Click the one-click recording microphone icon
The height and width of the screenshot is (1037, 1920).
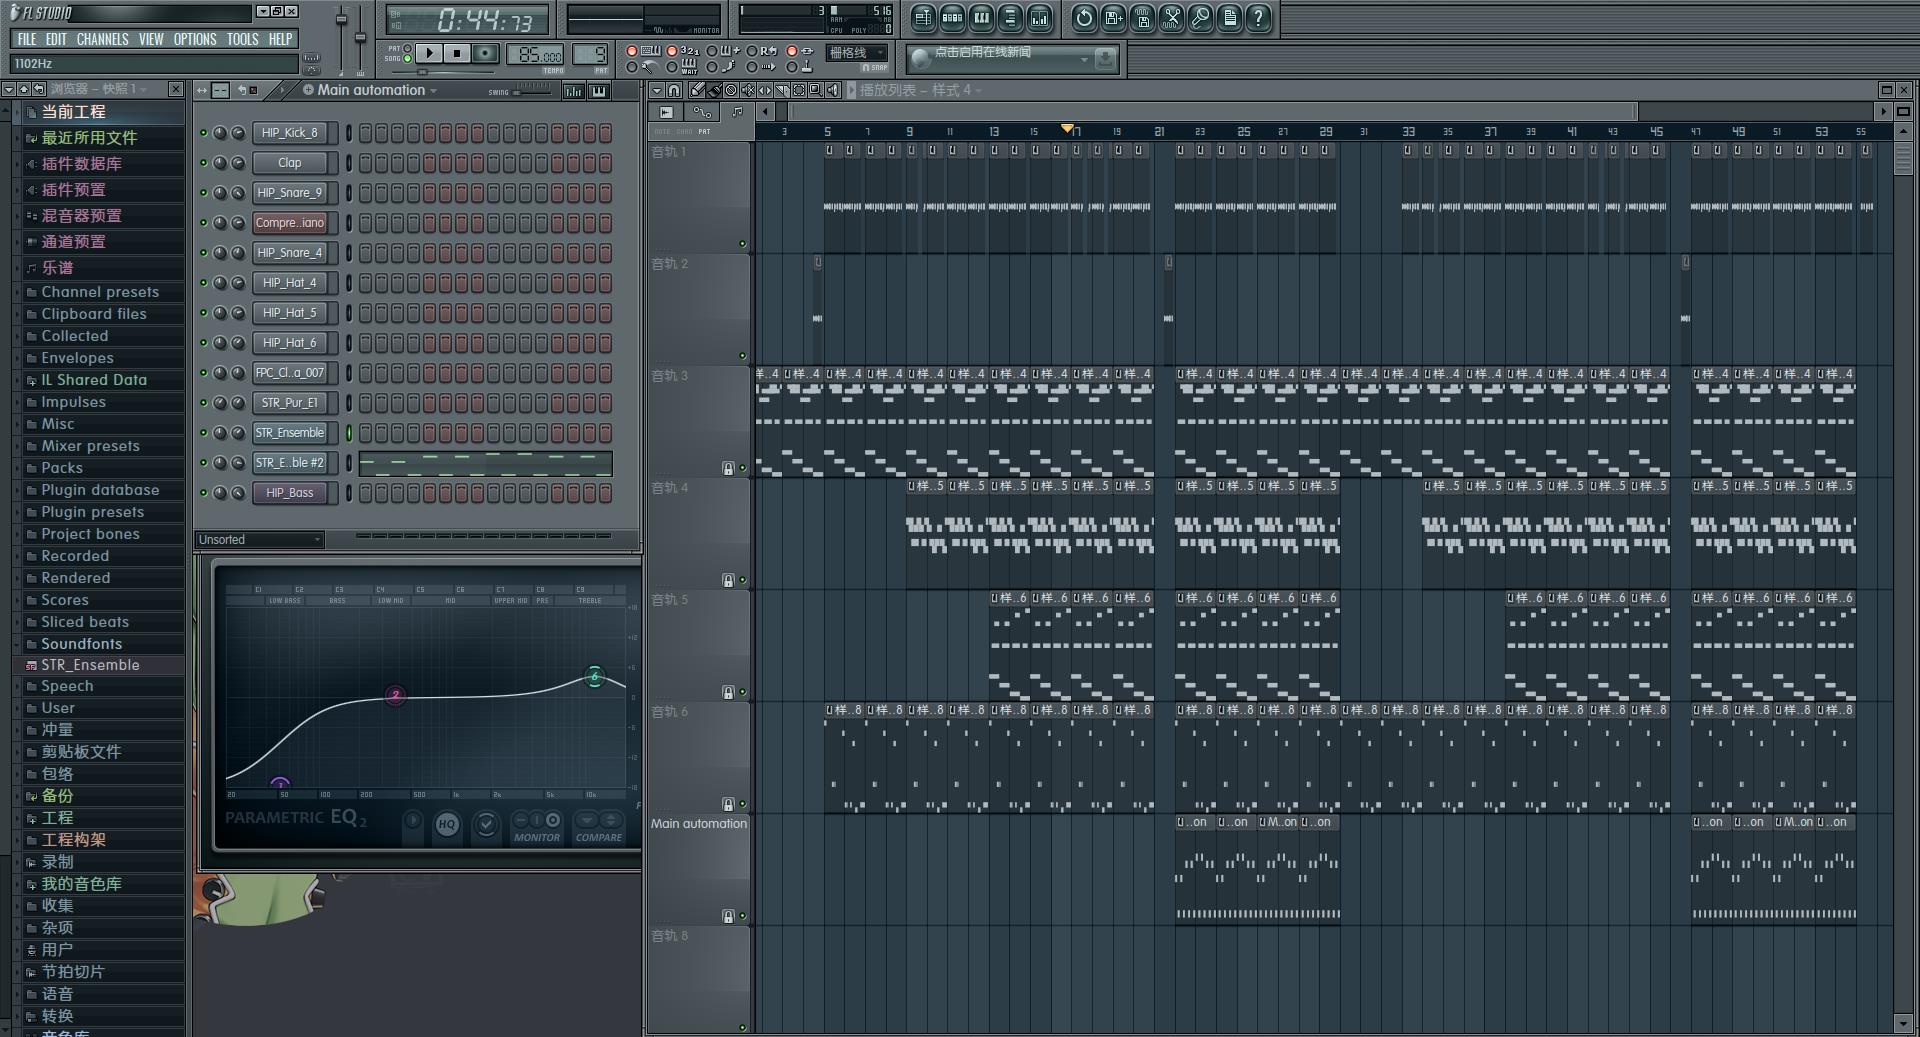(x=1200, y=18)
